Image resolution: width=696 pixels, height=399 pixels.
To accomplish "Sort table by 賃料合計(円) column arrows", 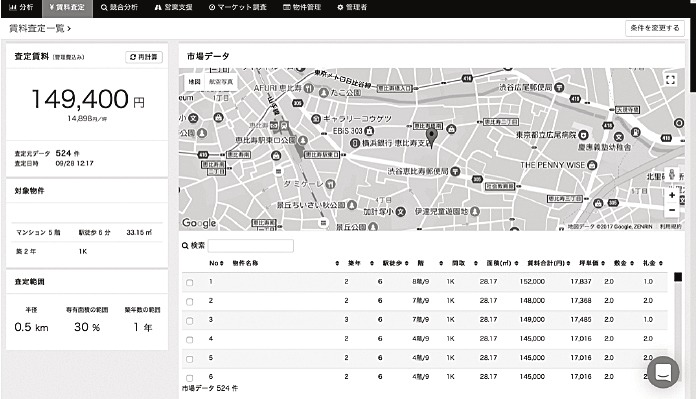I will (x=568, y=263).
